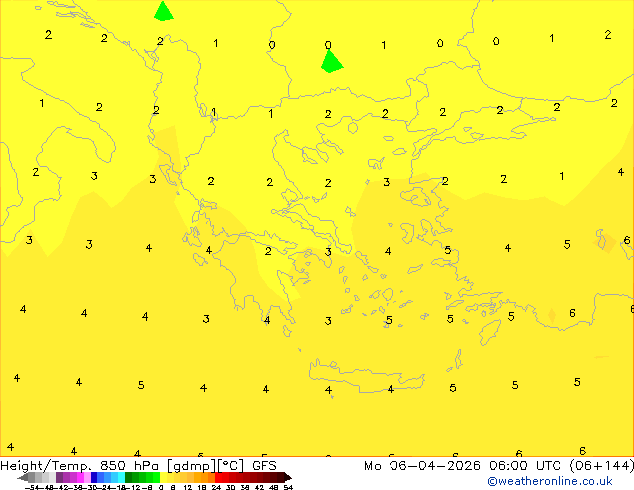The width and height of the screenshot is (634, 490).
Task: Click the (06+144) forecast hour label
Action: 601,466
